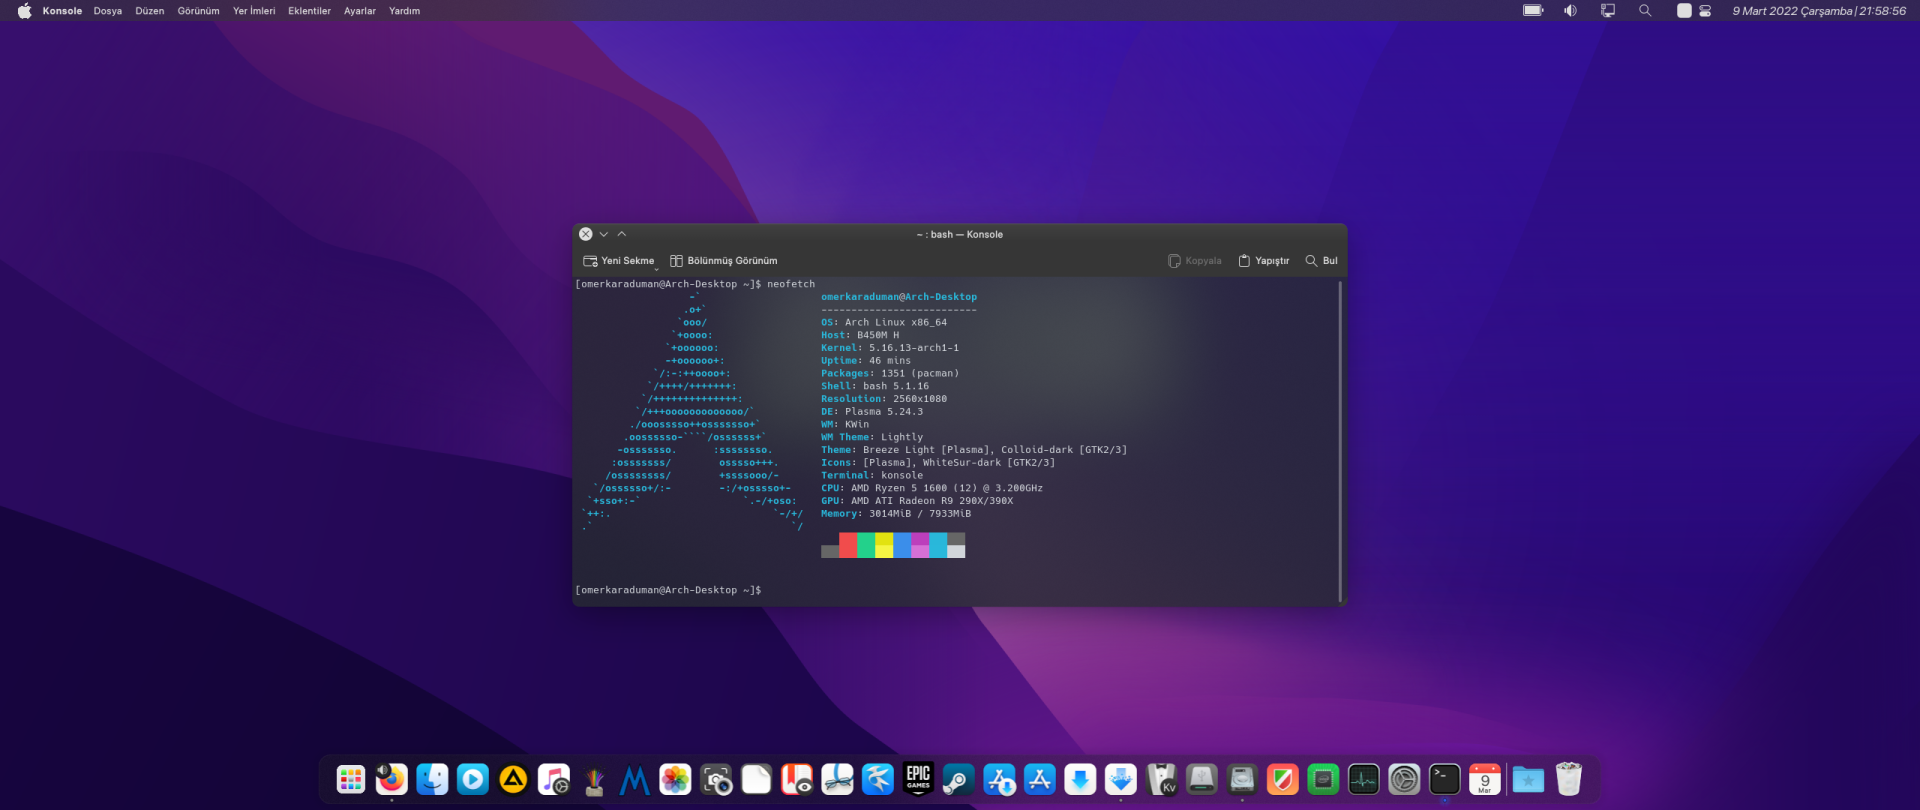1920x810 pixels.
Task: Open the Trash in the dock
Action: pos(1569,779)
